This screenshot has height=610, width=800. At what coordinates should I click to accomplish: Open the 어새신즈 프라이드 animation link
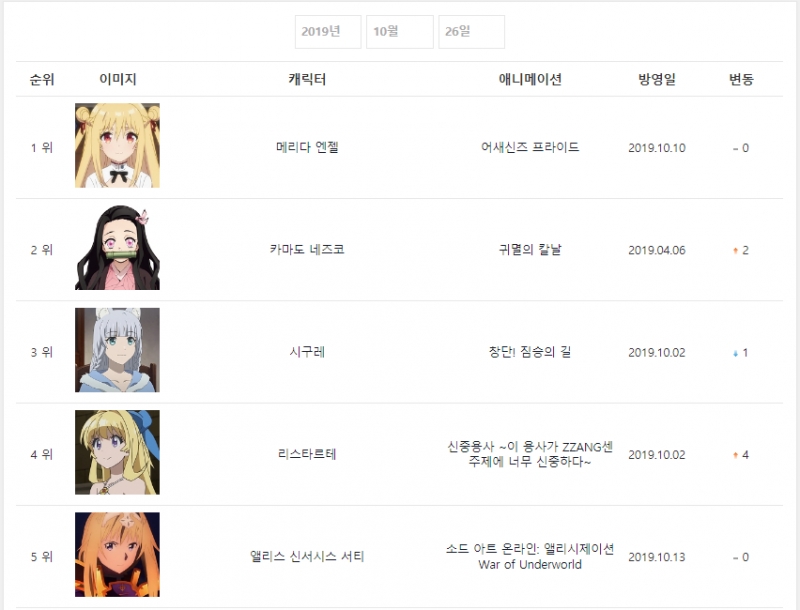tap(530, 147)
